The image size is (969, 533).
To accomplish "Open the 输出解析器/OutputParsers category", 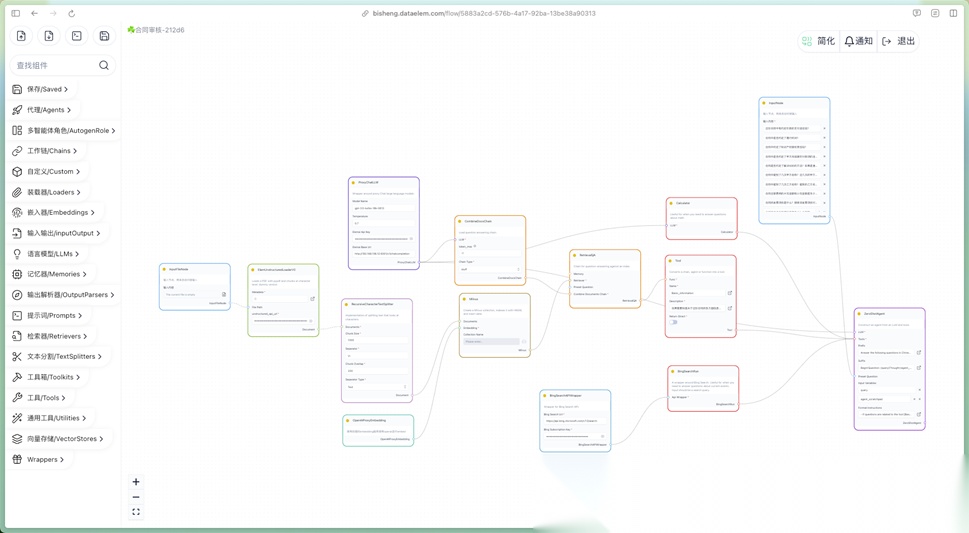I will 64,295.
